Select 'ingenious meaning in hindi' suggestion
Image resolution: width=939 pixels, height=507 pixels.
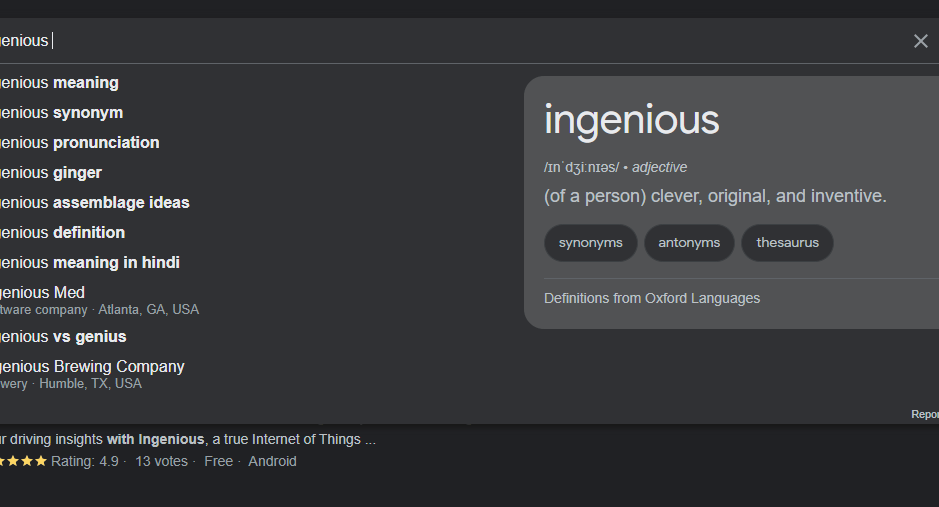pyautogui.click(x=90, y=263)
